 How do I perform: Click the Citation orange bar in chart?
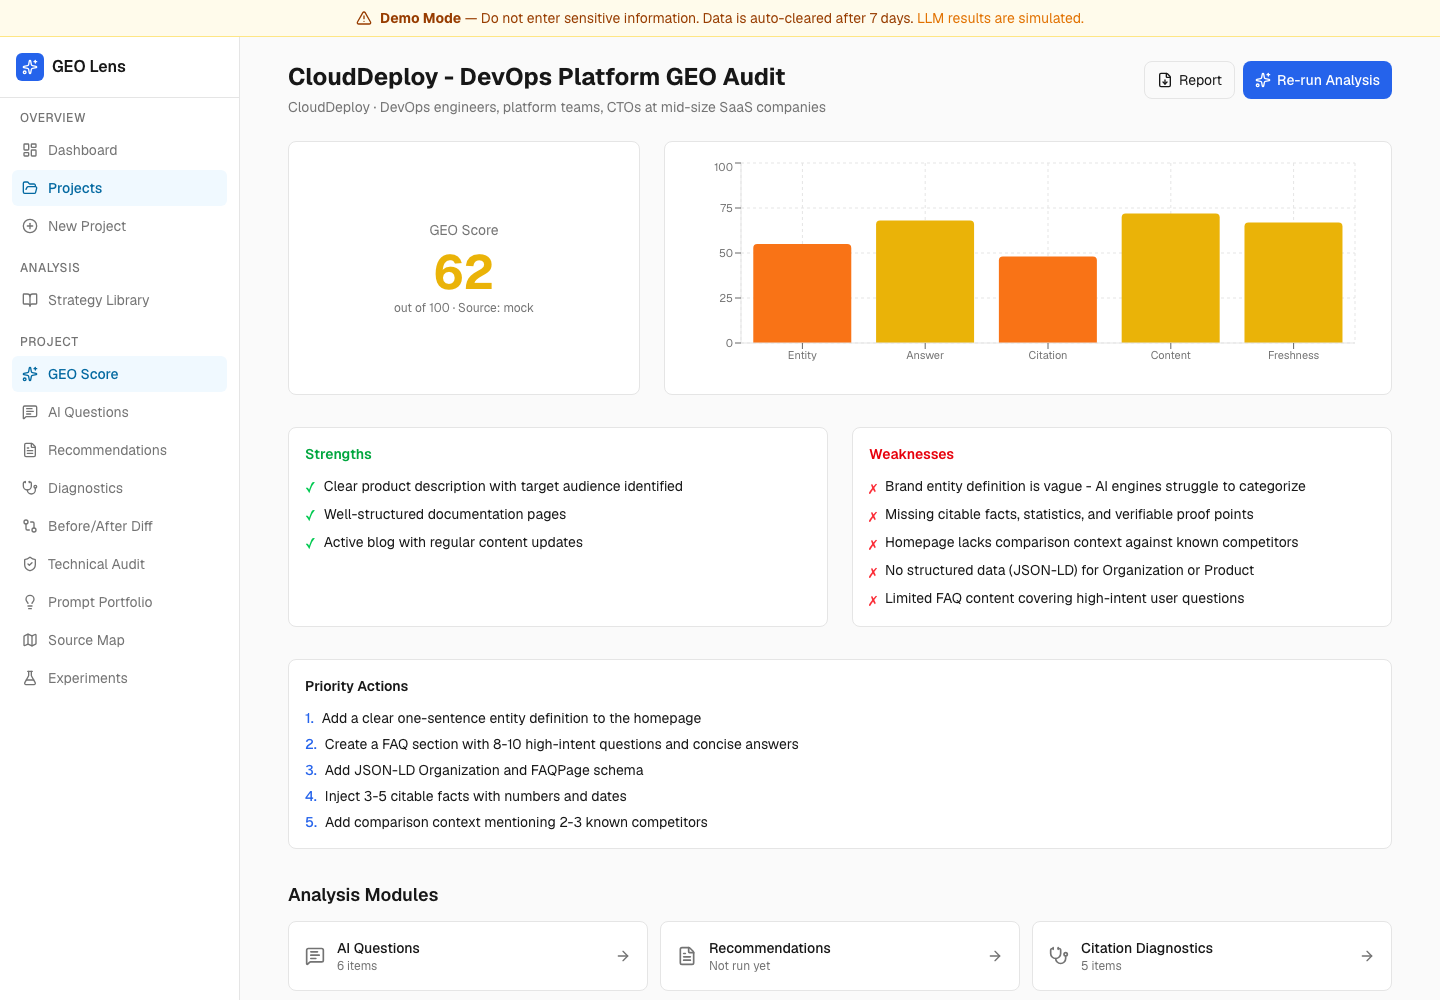click(x=1048, y=300)
